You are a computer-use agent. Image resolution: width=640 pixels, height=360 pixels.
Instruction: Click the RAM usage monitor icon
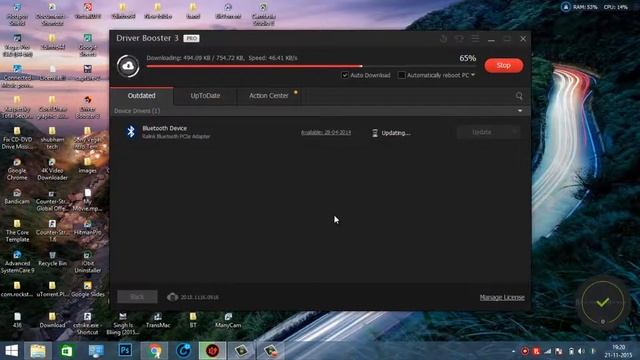(565, 7)
